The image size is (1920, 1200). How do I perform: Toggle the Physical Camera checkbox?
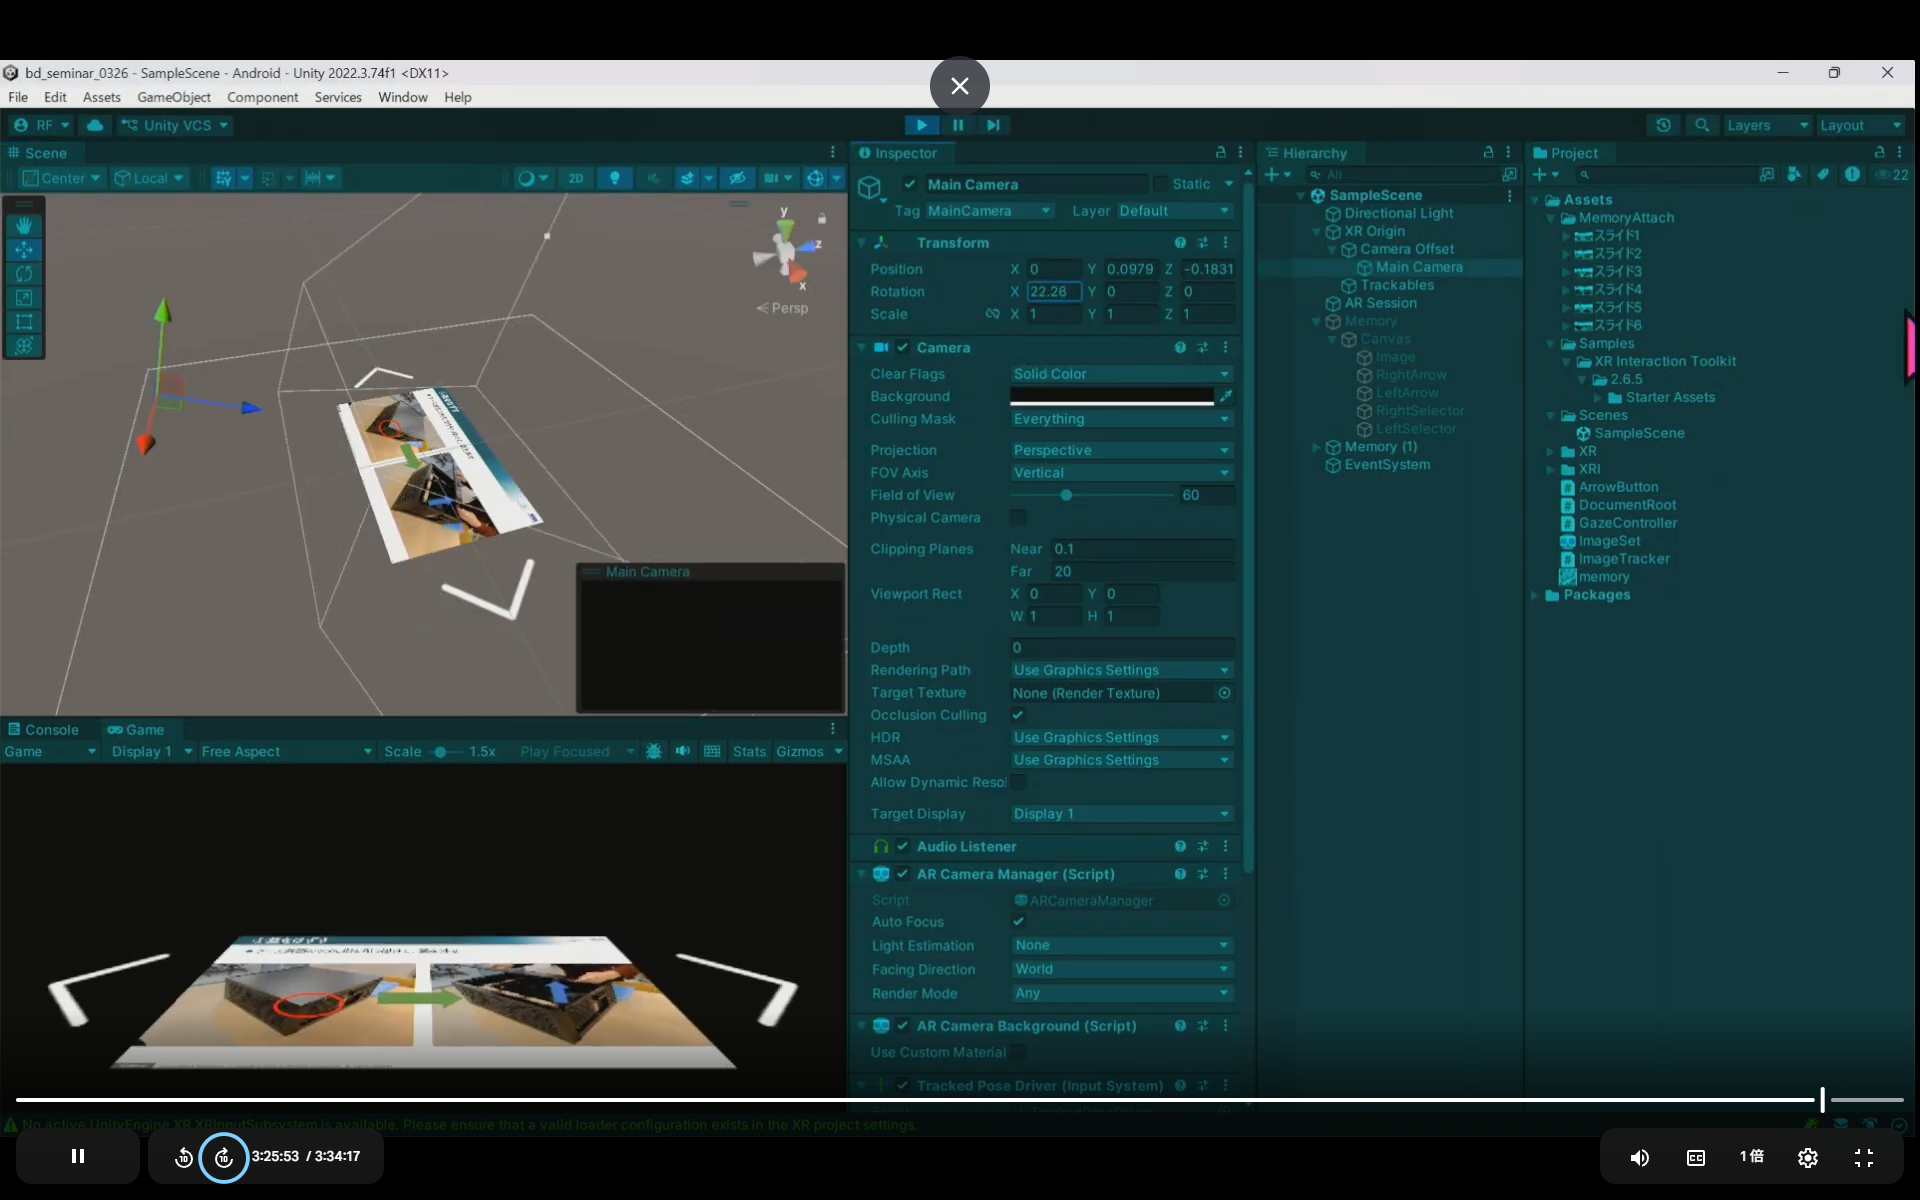coord(1018,517)
